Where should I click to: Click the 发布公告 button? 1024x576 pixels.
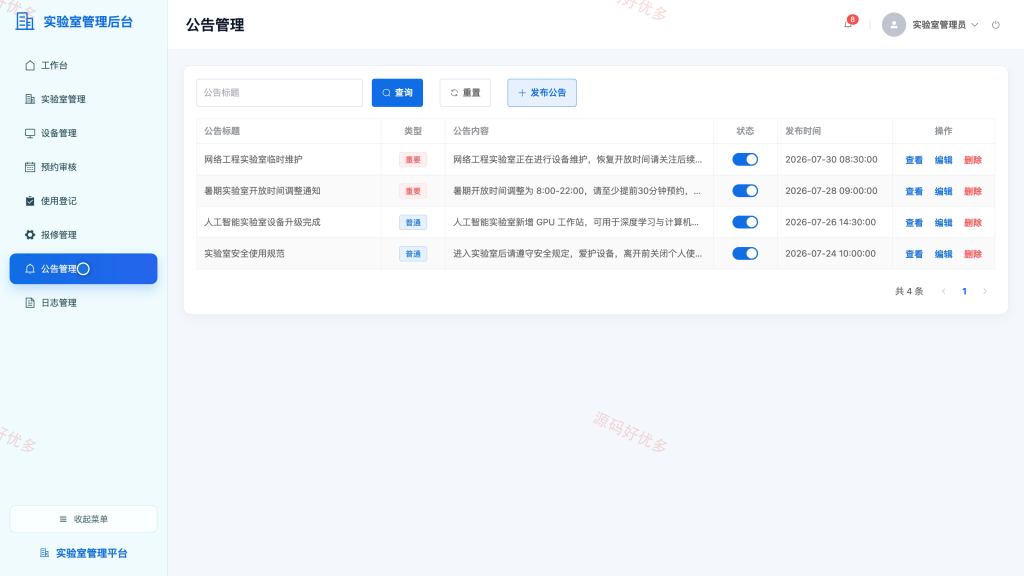pos(542,93)
